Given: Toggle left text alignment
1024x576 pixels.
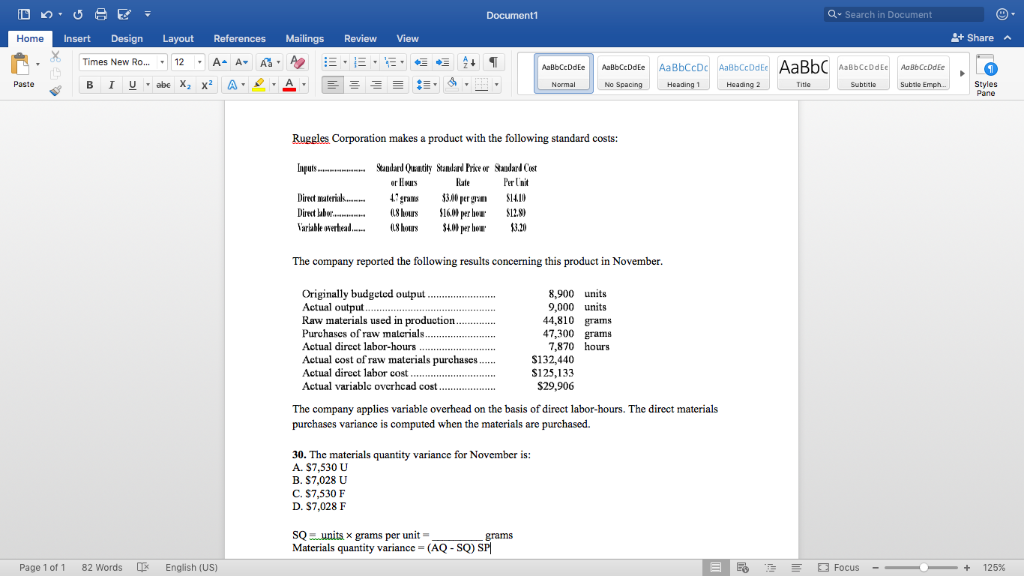Looking at the screenshot, I should click(x=332, y=85).
